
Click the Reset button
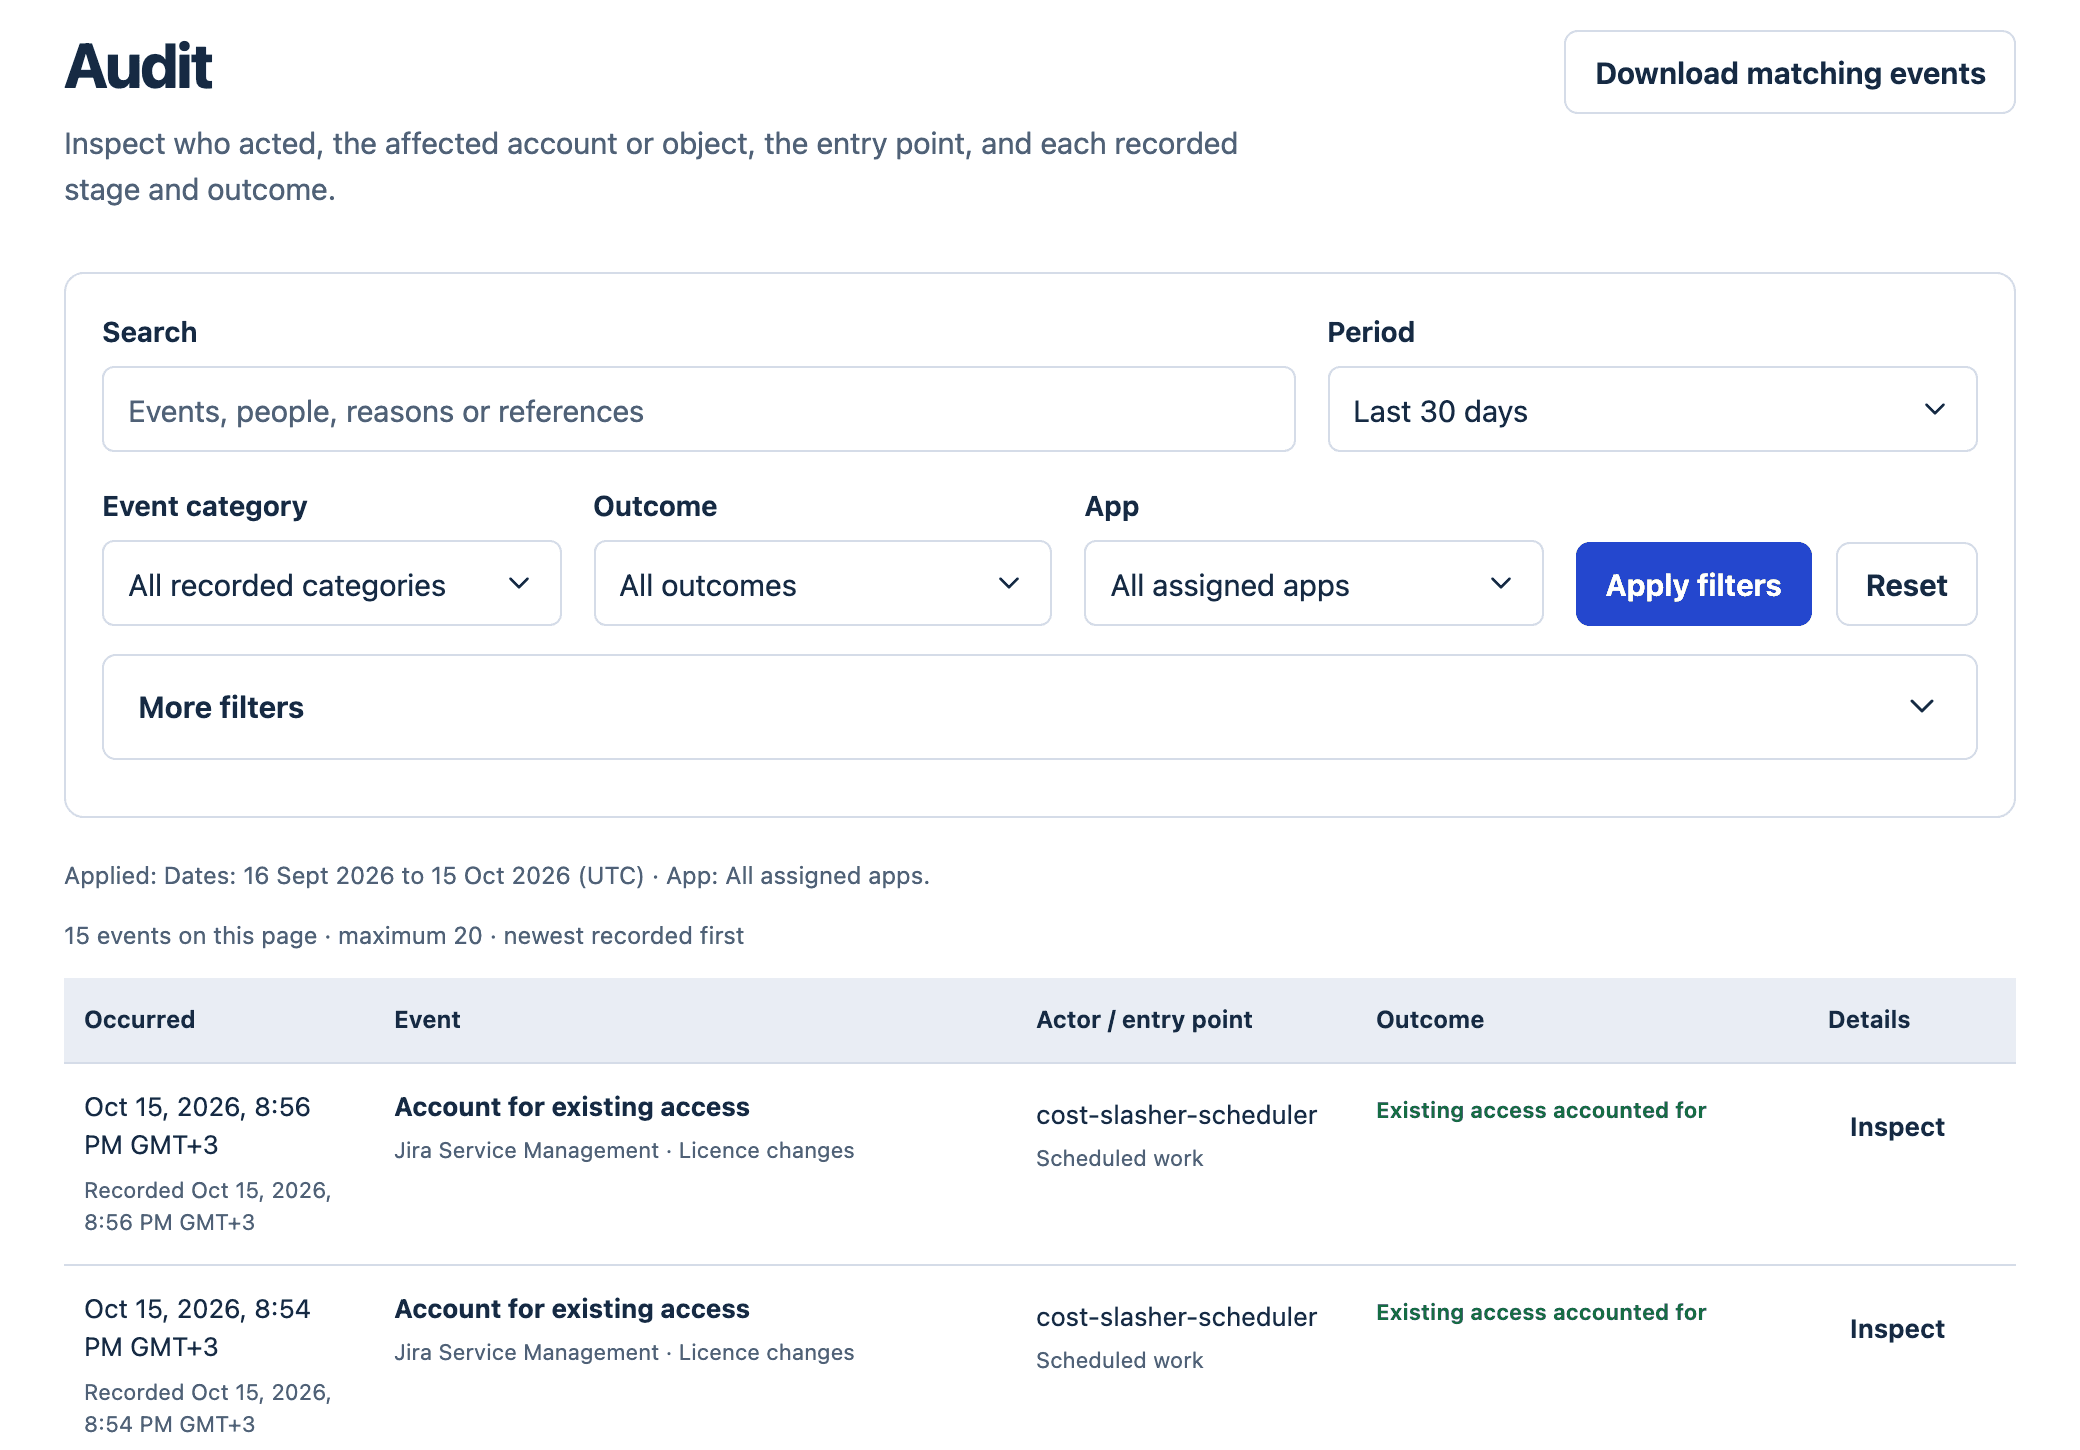tap(1906, 584)
